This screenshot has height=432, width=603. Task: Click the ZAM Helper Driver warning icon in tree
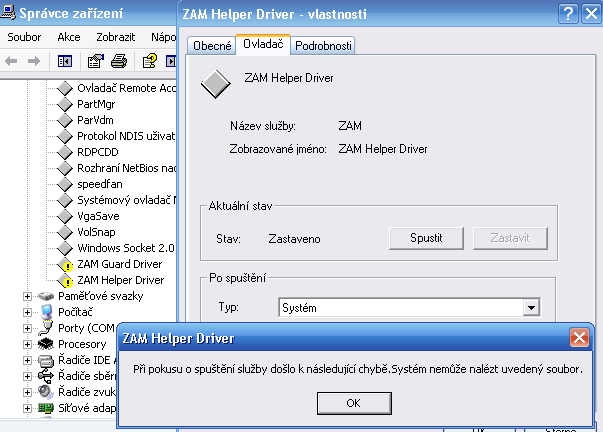(x=65, y=280)
